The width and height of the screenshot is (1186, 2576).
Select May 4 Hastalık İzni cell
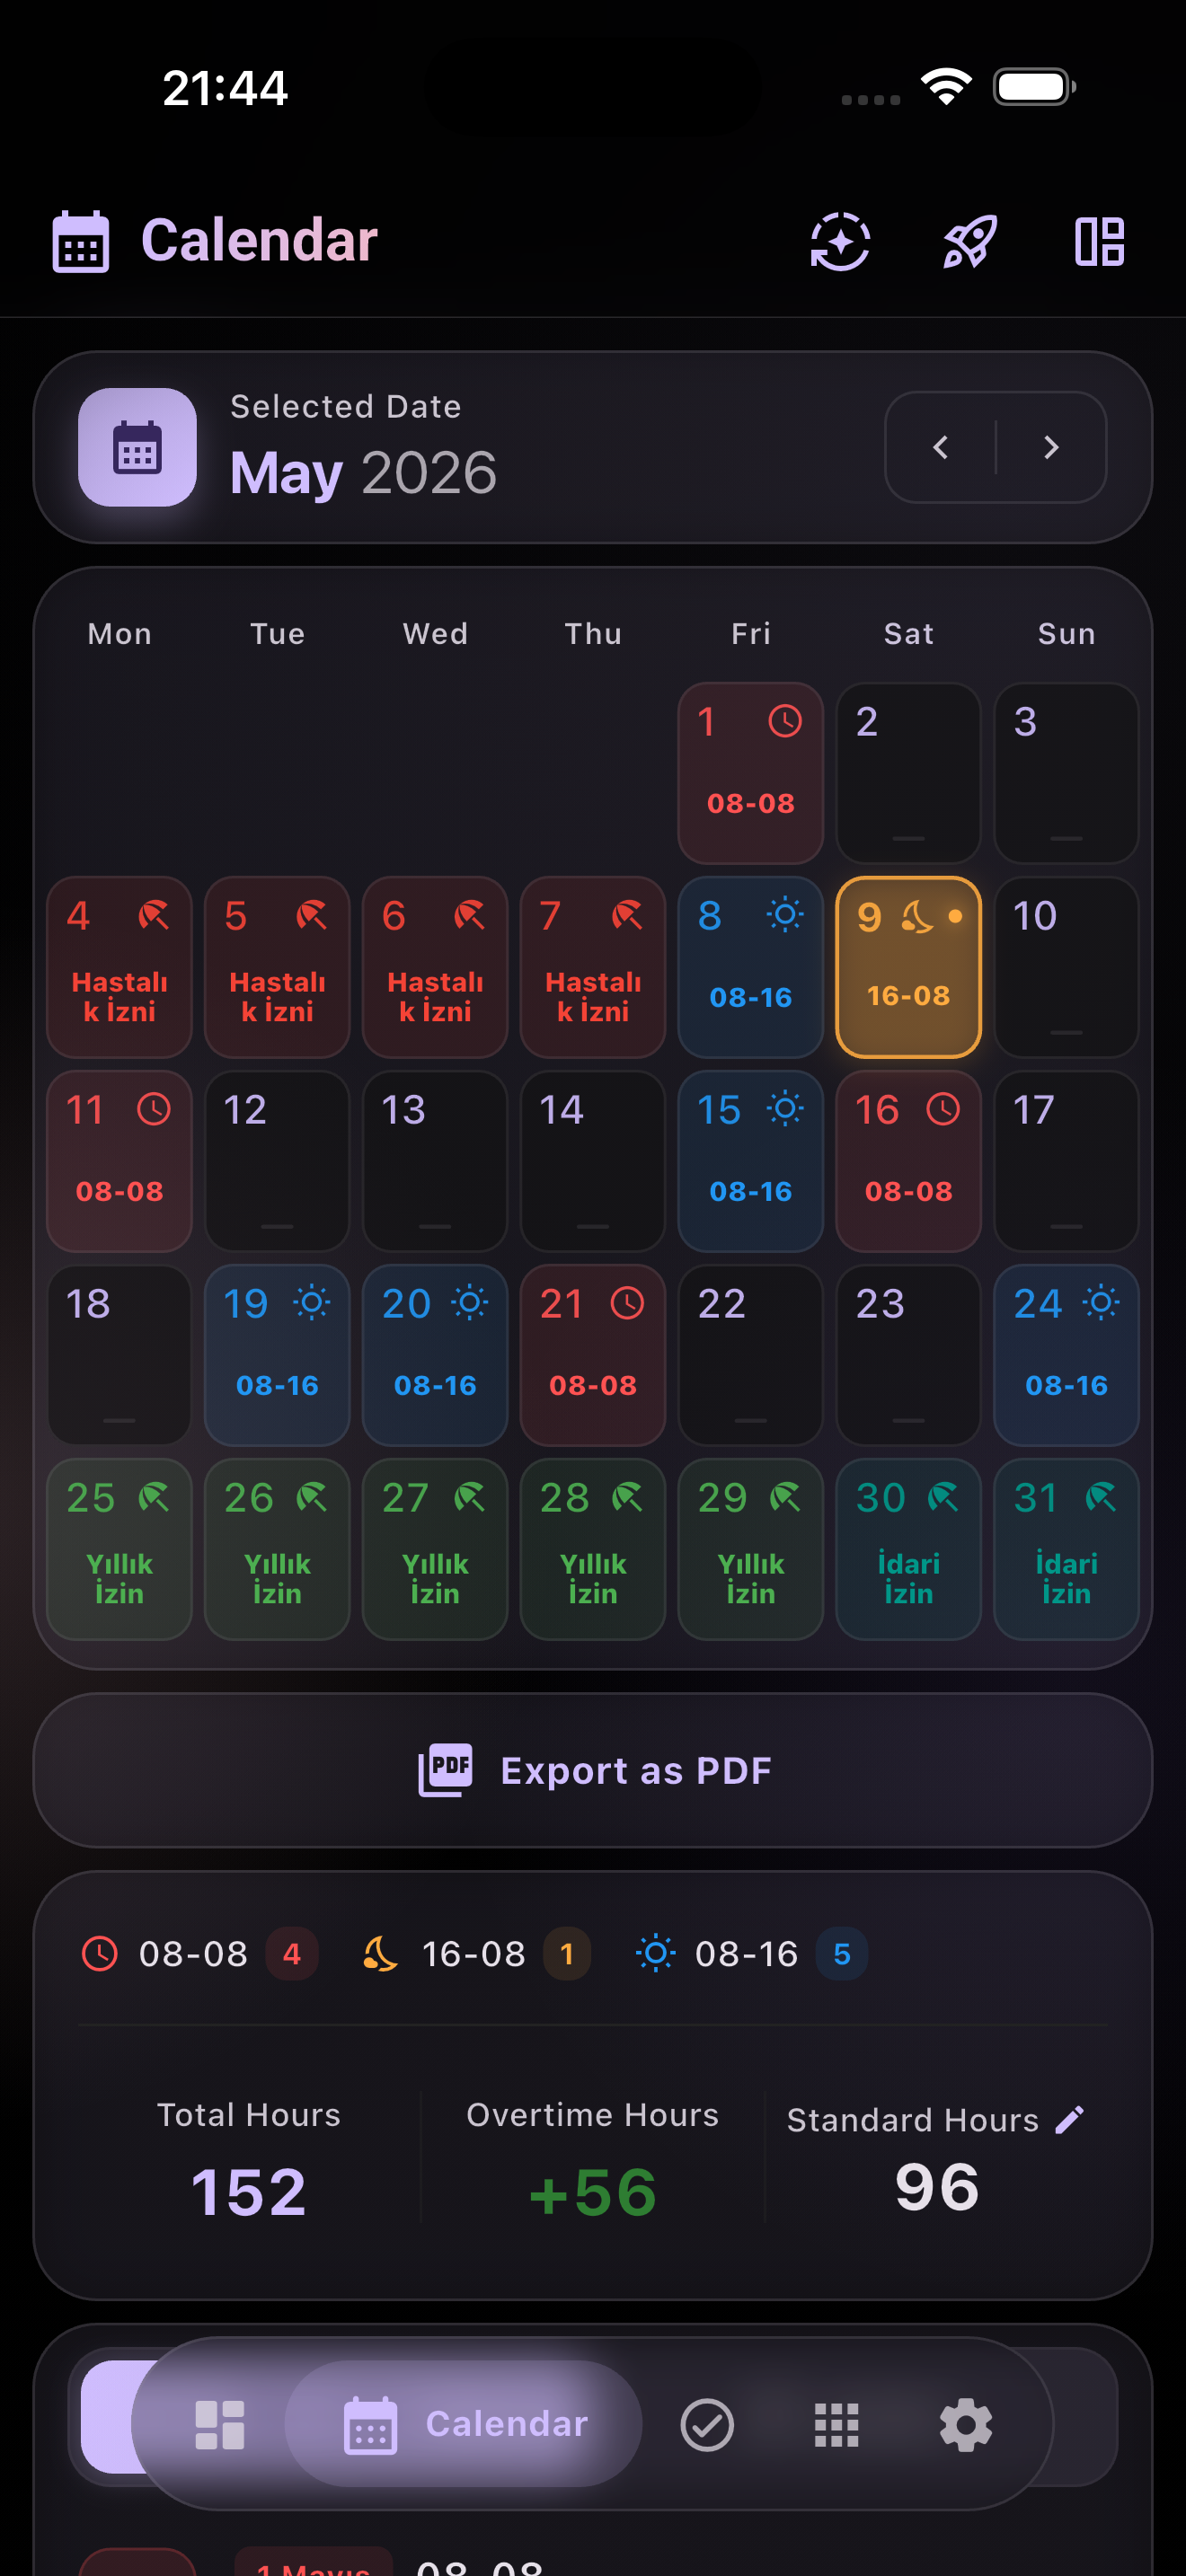point(119,967)
